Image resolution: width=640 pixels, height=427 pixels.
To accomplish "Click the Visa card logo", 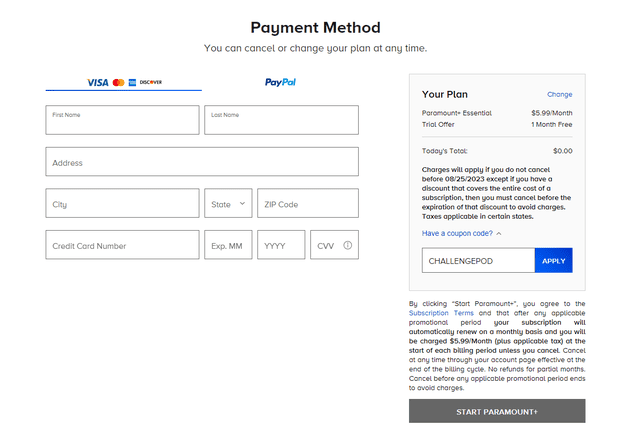I will (97, 82).
